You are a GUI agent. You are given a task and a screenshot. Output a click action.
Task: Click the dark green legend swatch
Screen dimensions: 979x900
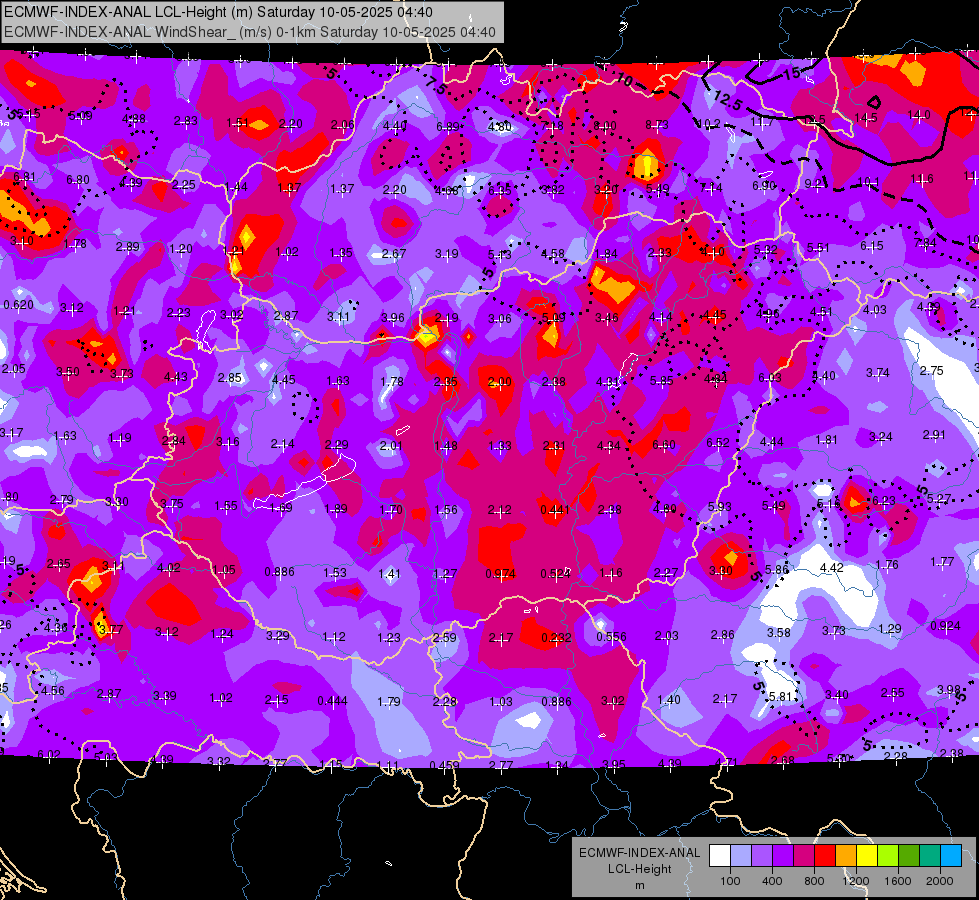(908, 856)
